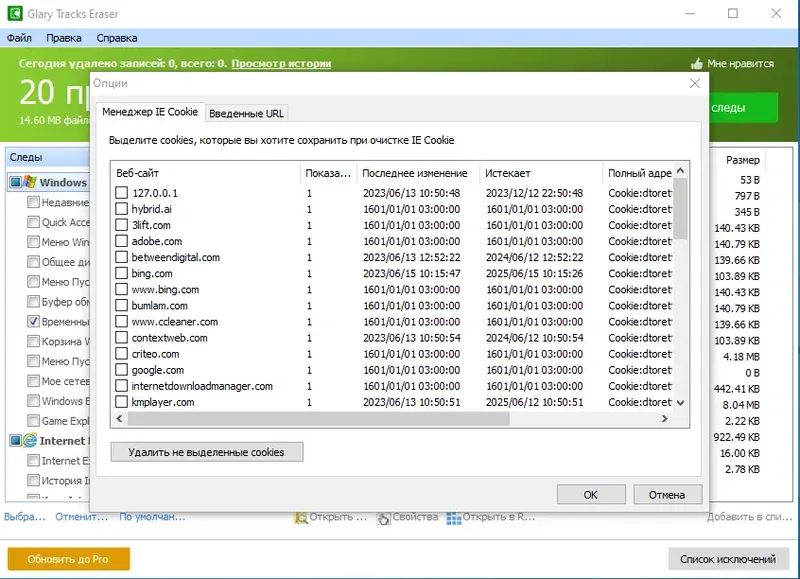
Task: Open the Список исключений button
Action: pos(728,559)
